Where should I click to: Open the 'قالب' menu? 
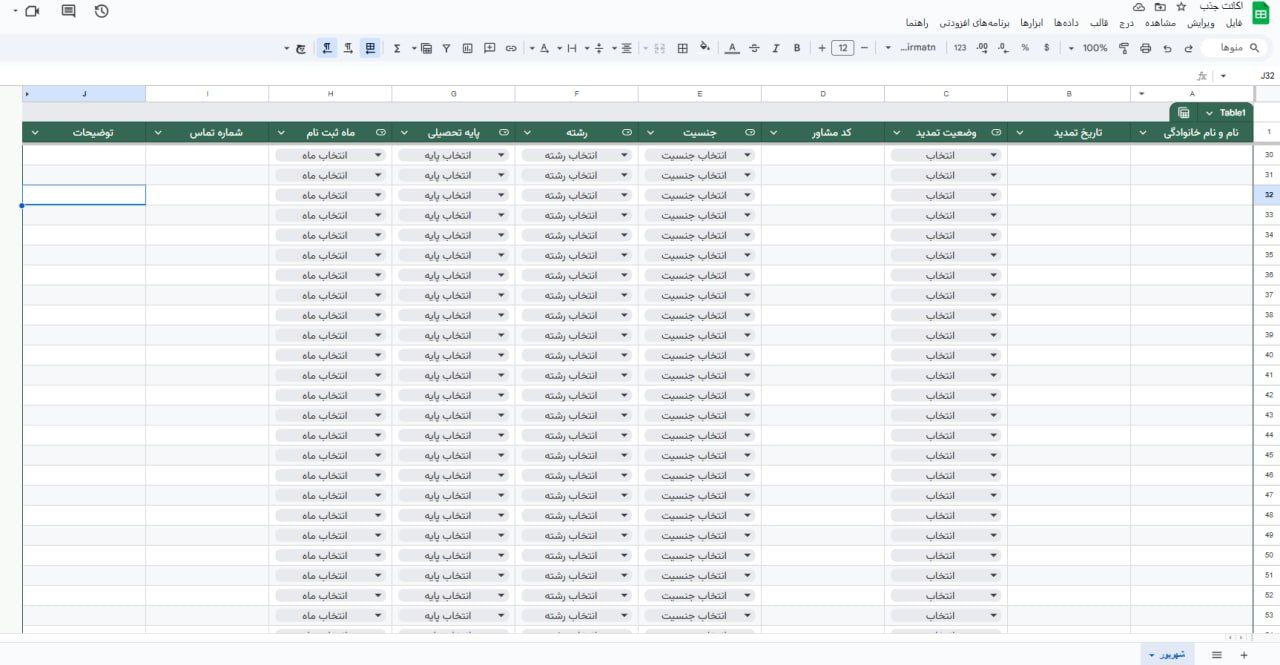(x=1098, y=22)
